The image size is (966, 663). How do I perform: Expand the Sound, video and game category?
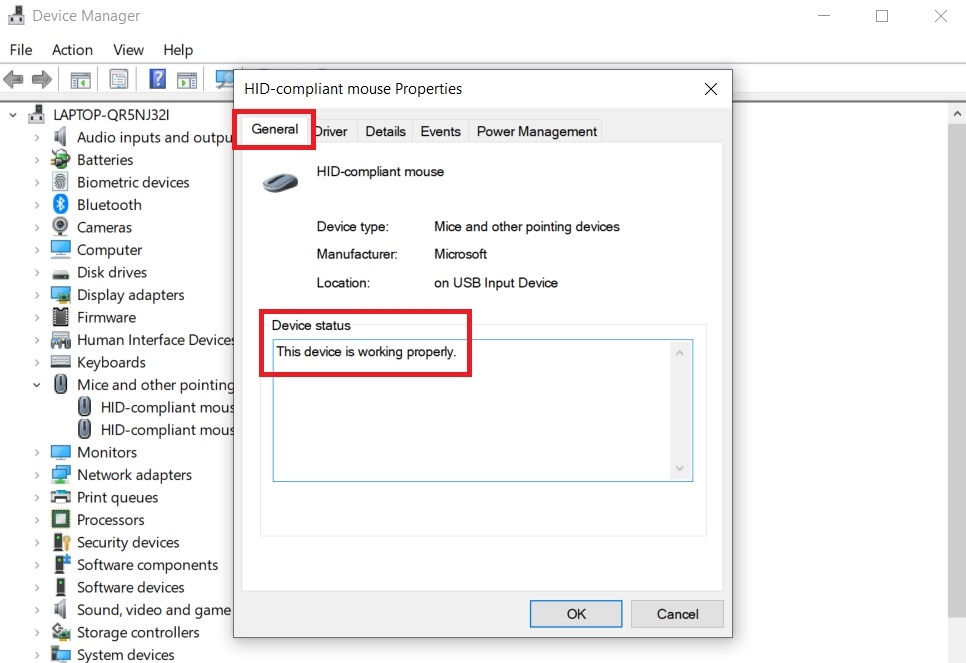click(x=37, y=610)
